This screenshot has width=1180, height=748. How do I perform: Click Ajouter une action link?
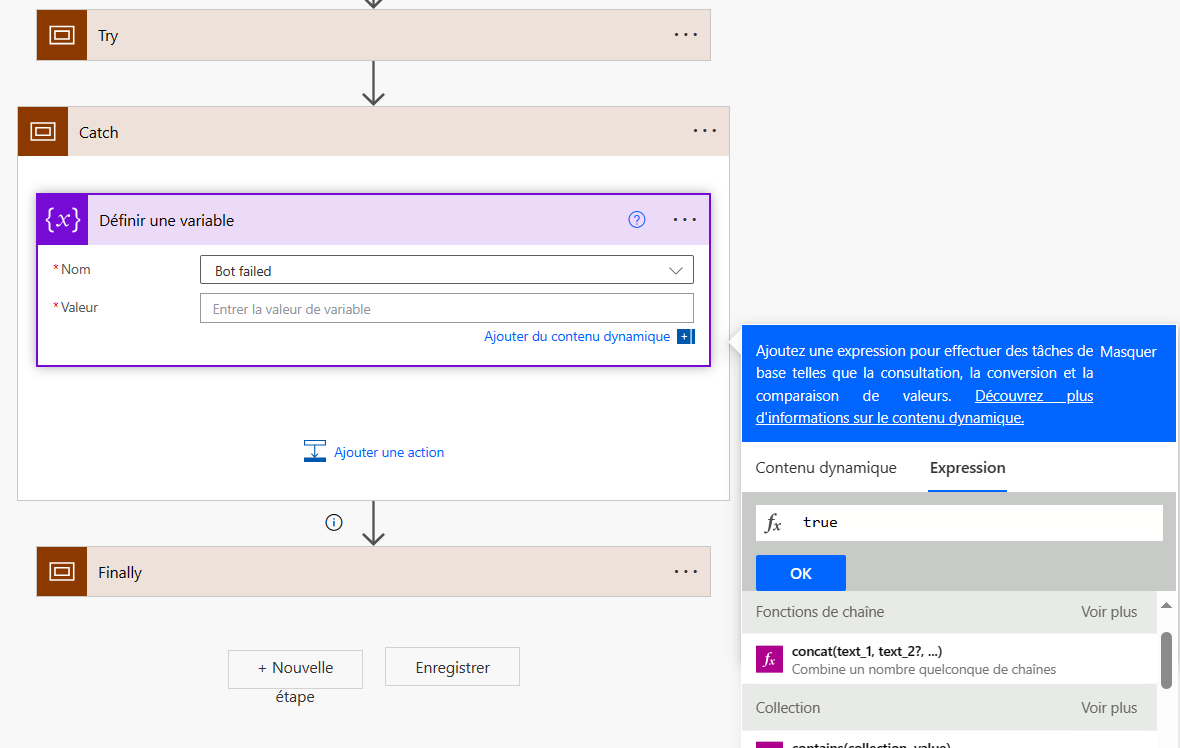click(389, 452)
